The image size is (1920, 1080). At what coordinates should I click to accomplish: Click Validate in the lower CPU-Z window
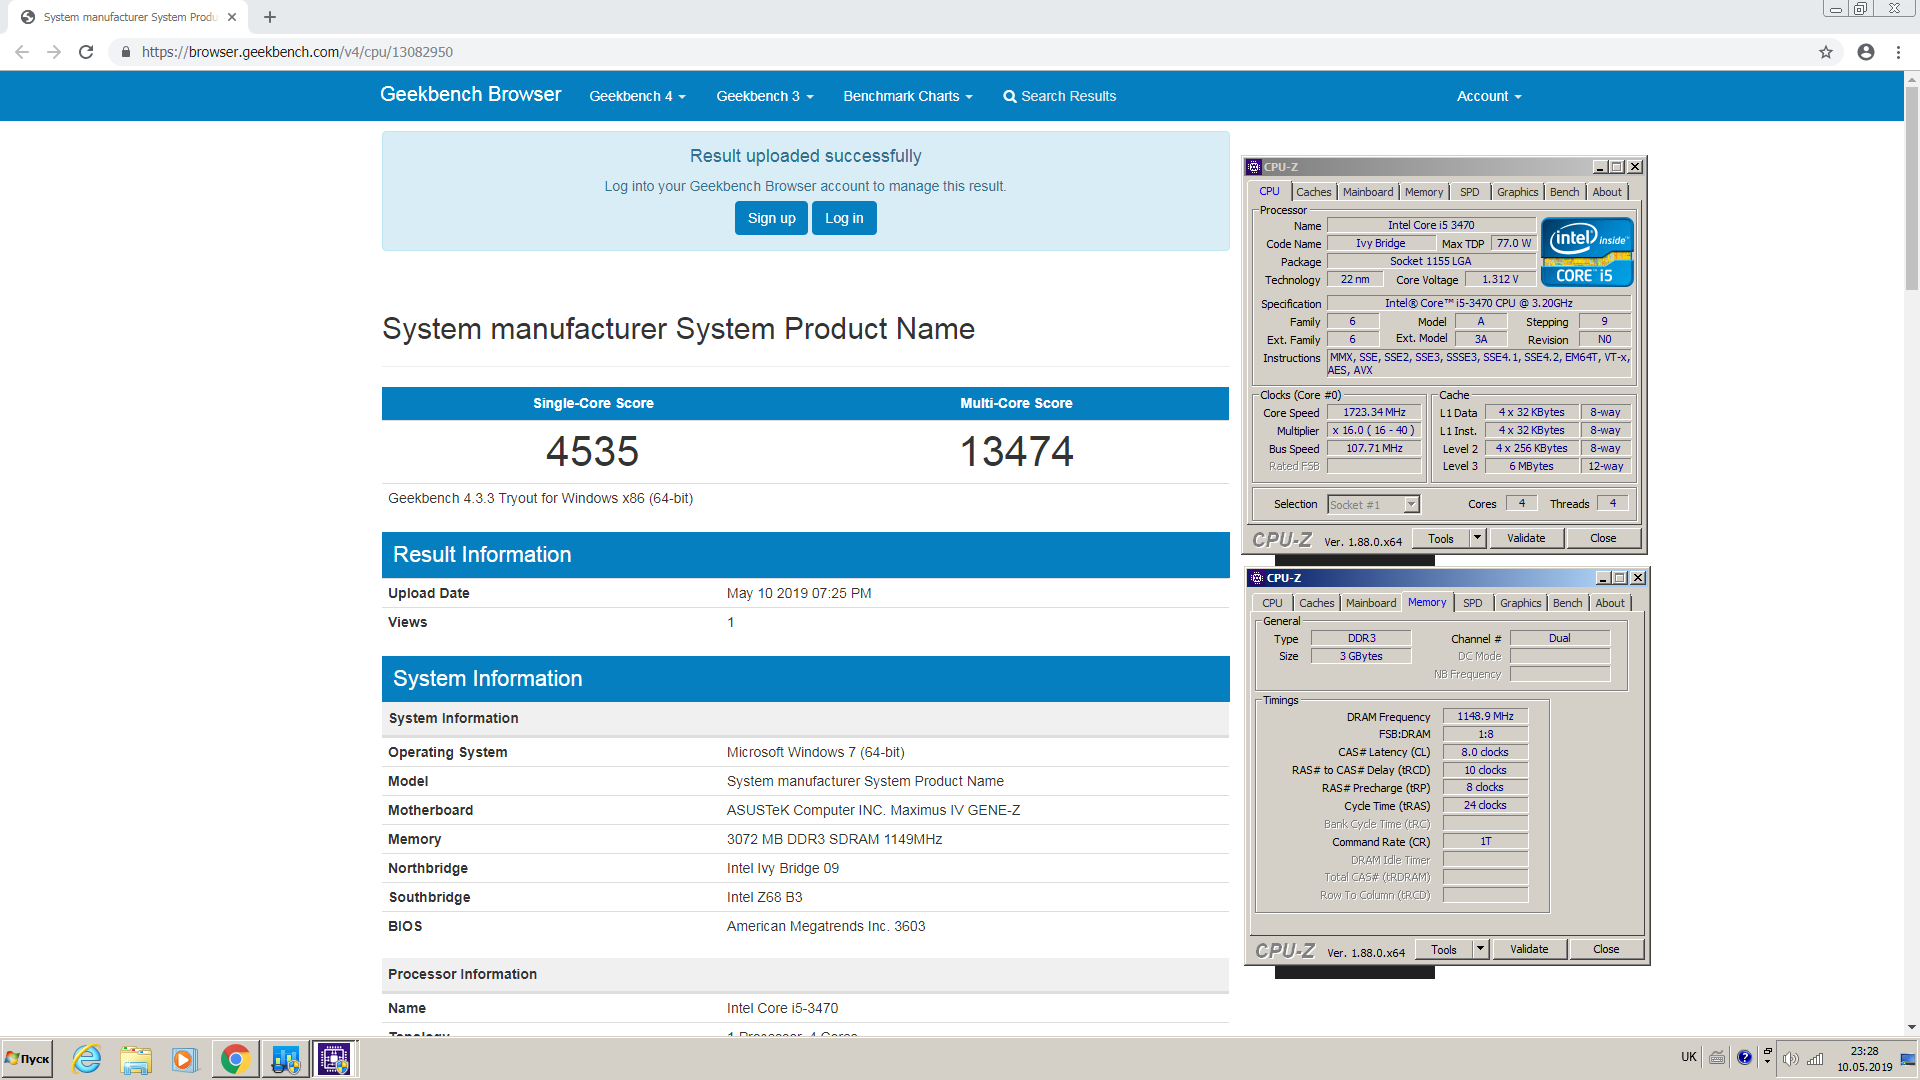point(1529,949)
